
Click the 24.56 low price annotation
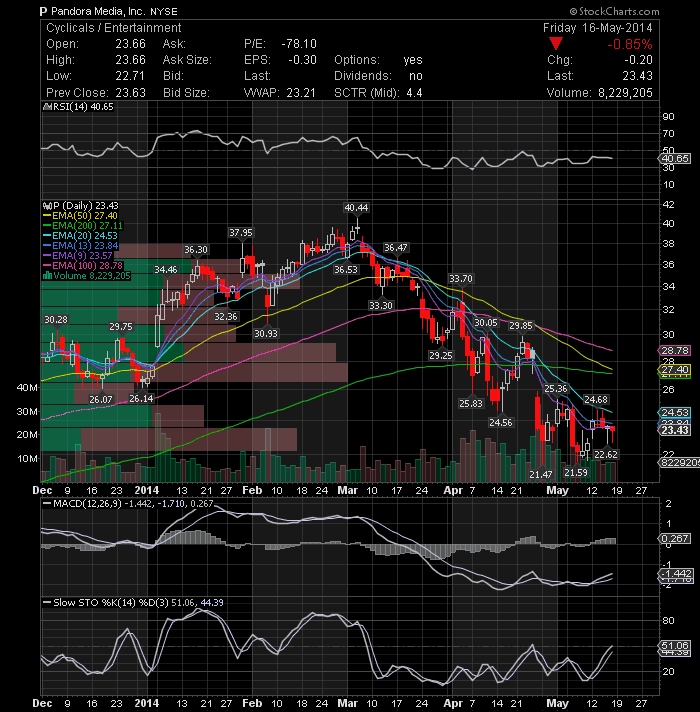coord(501,423)
